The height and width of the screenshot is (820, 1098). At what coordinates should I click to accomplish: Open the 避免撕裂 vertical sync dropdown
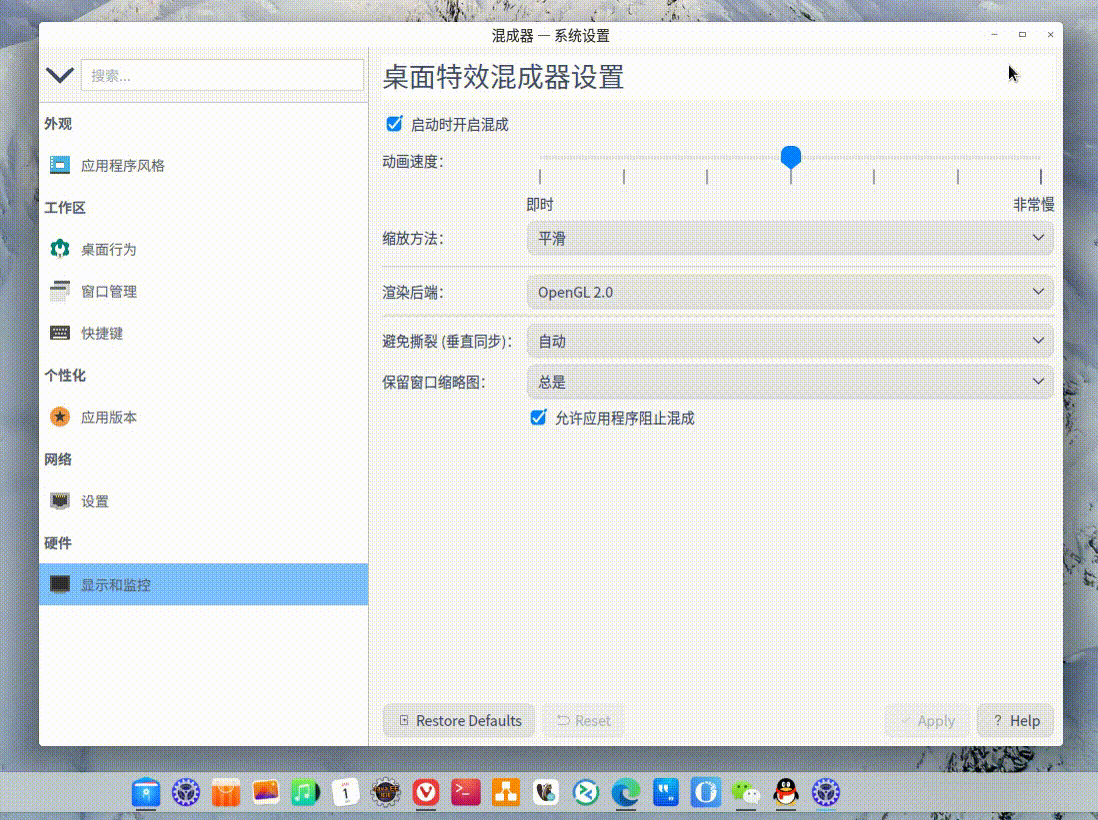[790, 340]
